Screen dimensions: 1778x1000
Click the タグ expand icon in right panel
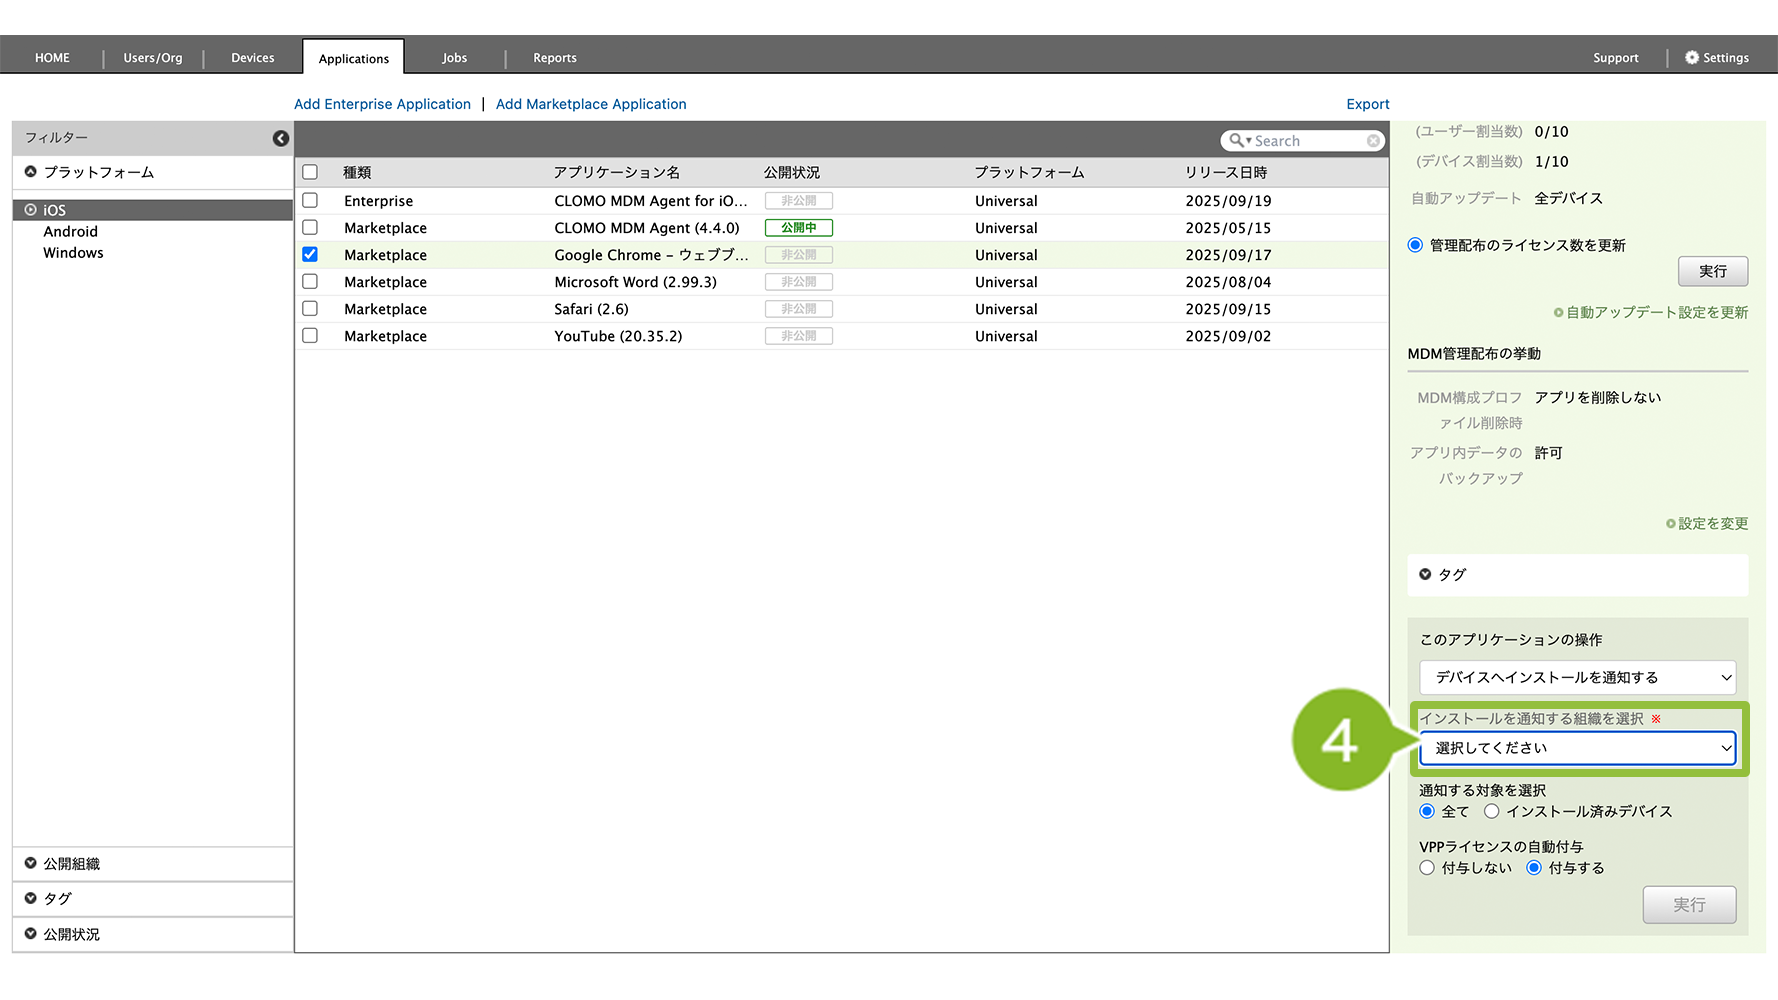1425,574
